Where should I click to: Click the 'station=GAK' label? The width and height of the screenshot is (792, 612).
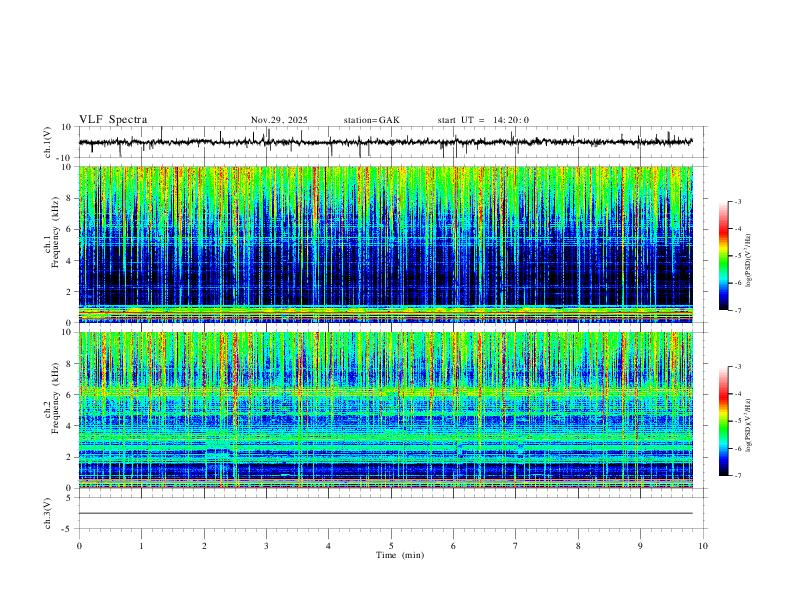point(371,120)
